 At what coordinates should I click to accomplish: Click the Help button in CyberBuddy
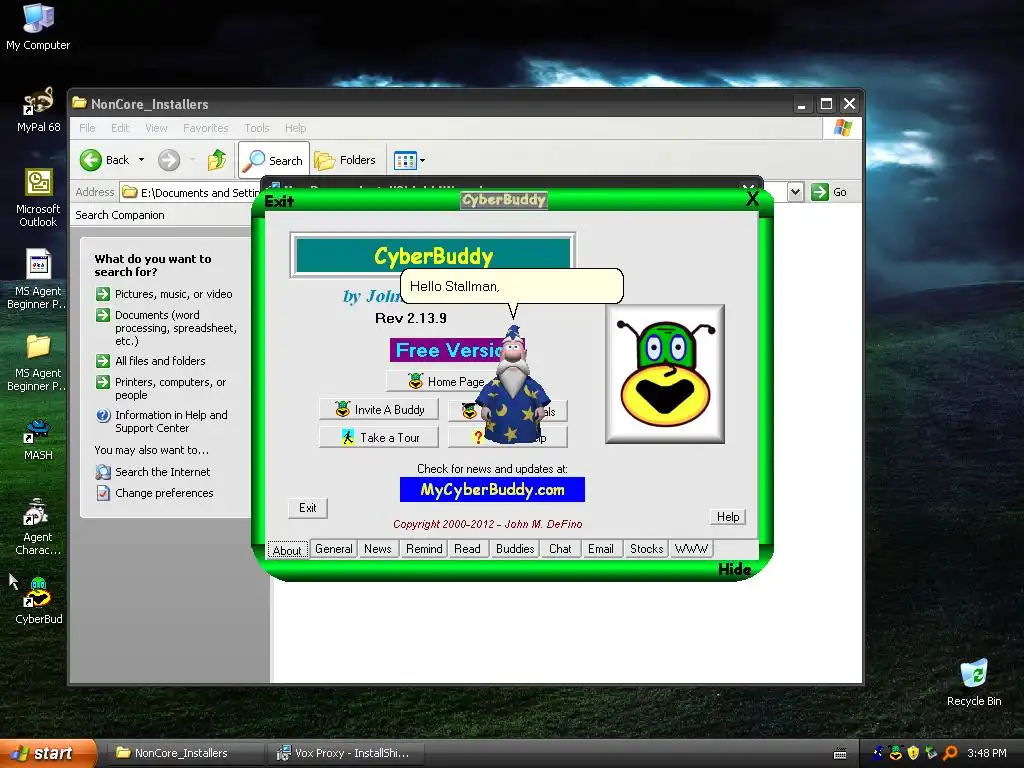728,517
